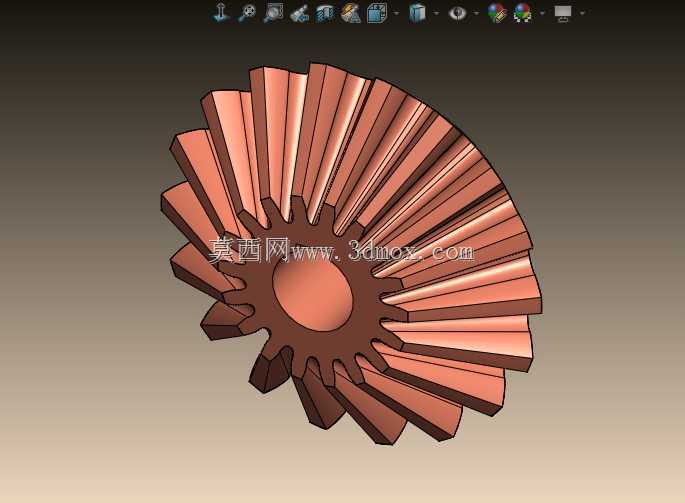Expand the Hide/Show Items dropdown arrow
The width and height of the screenshot is (685, 503).
pos(476,14)
